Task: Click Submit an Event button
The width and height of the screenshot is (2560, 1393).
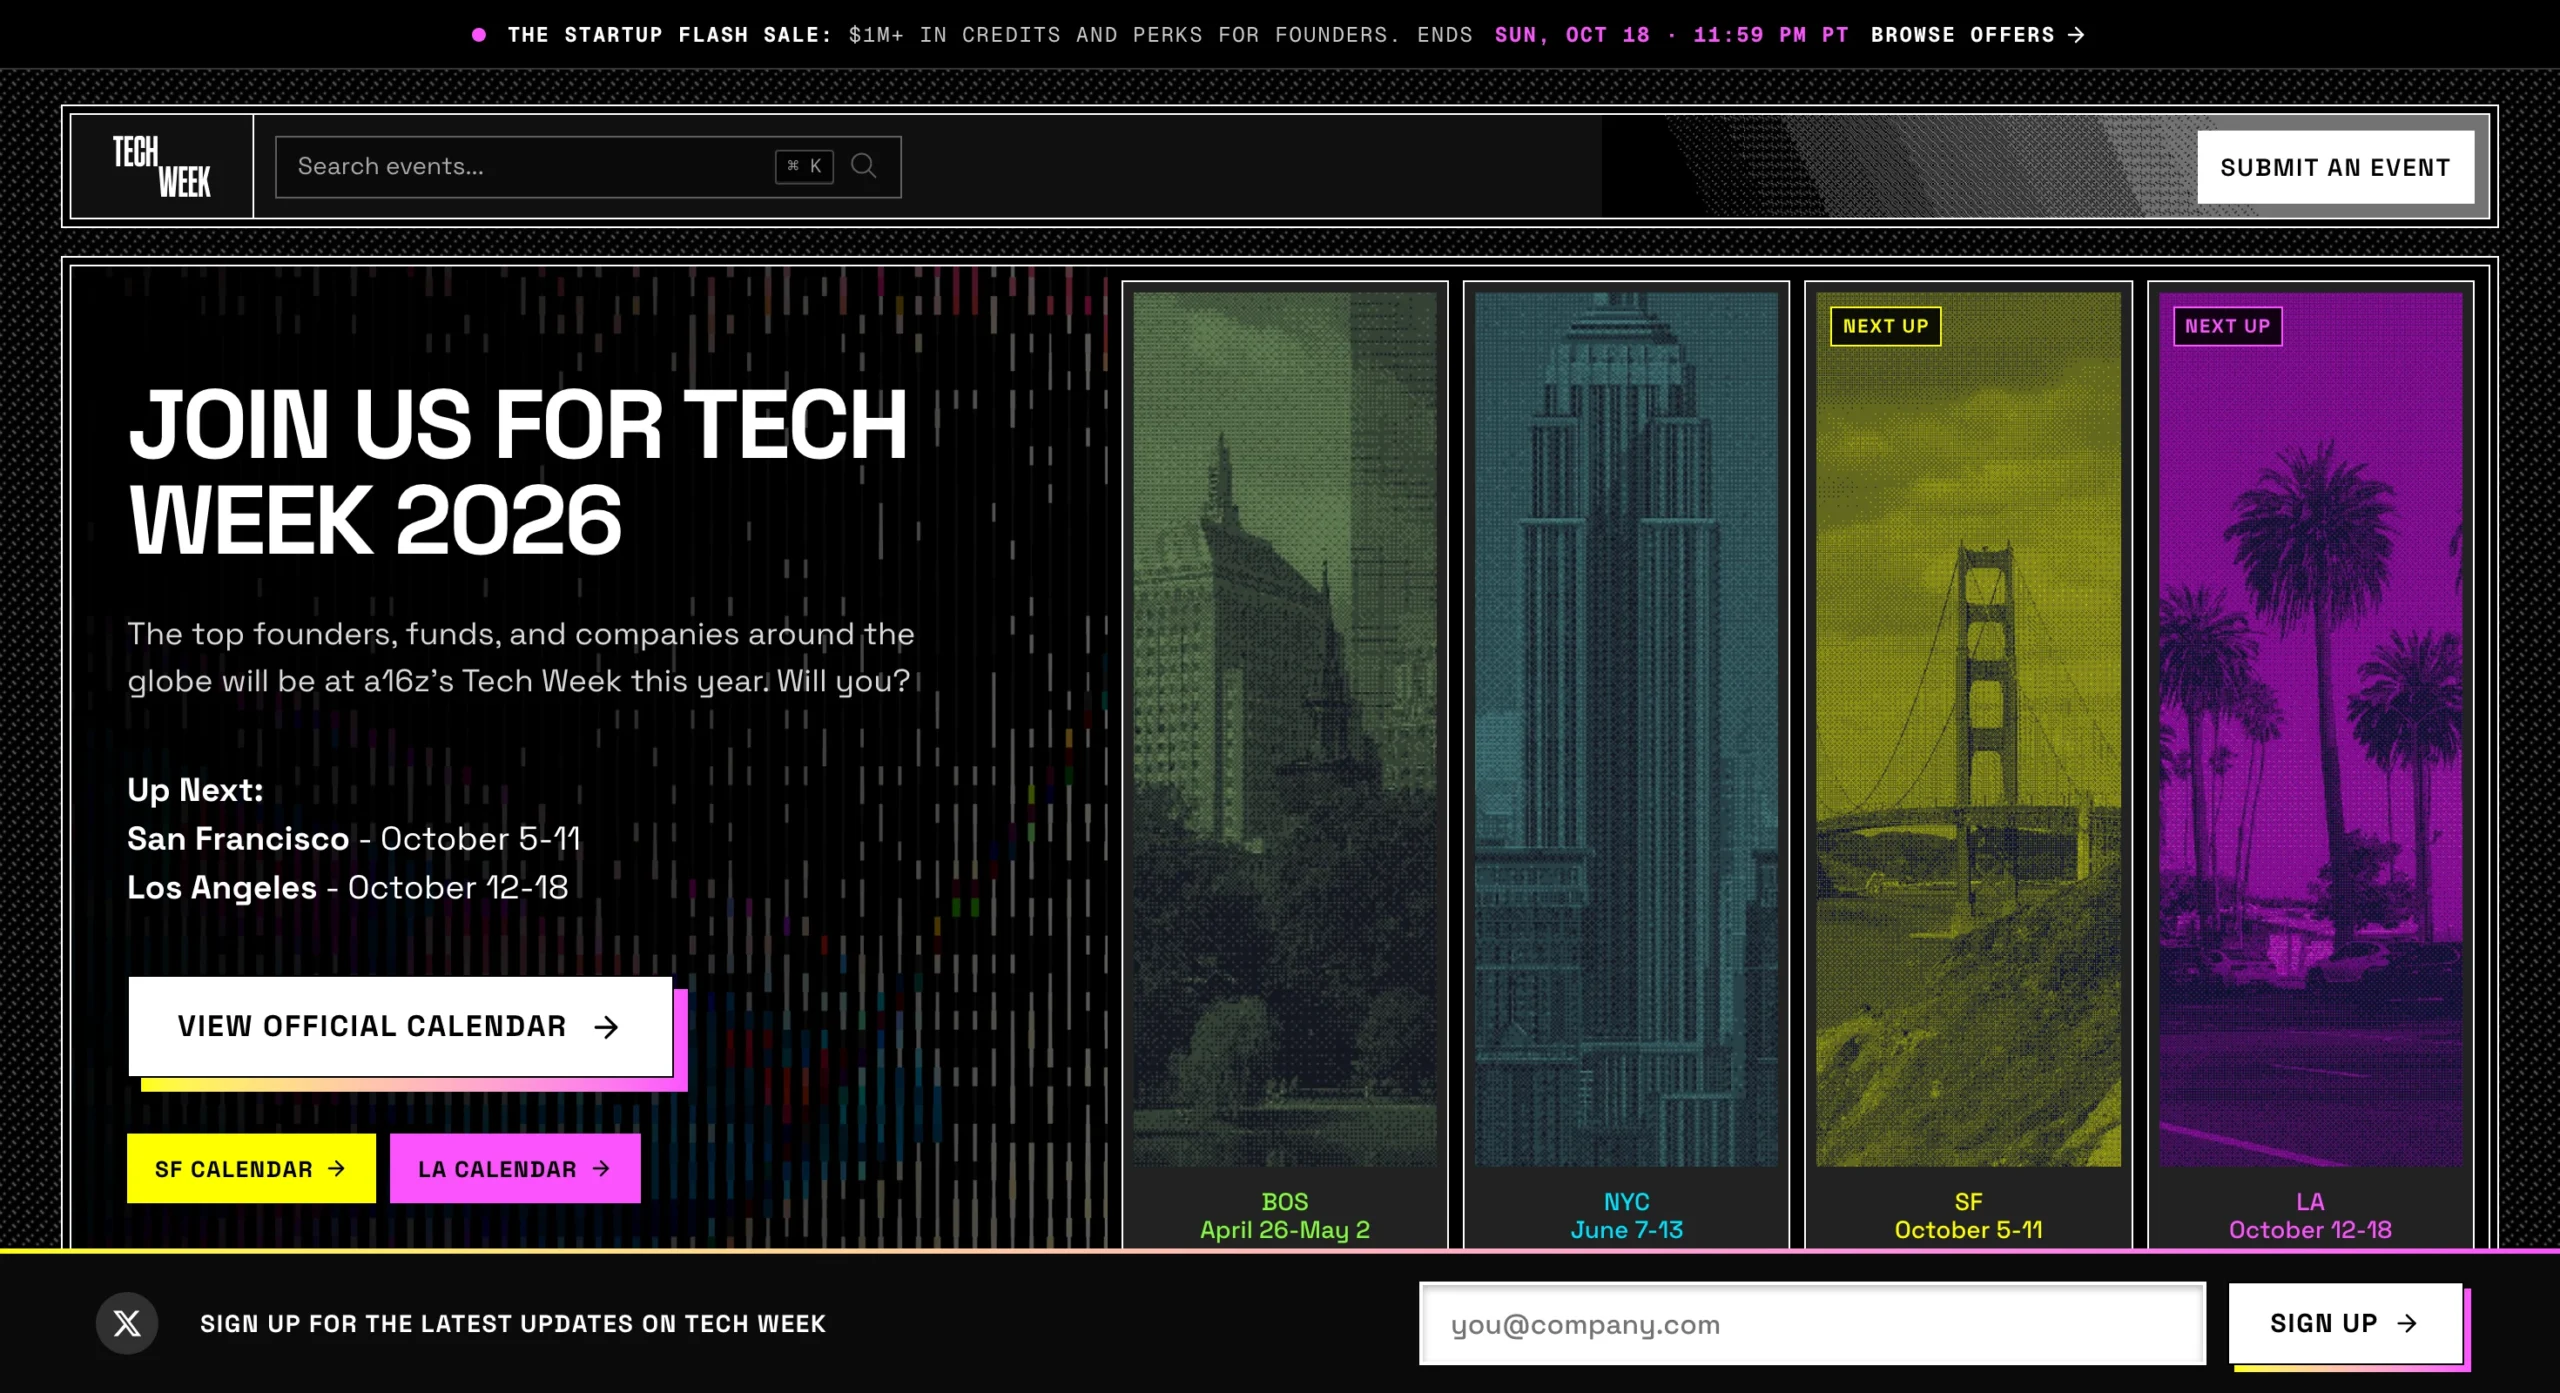Action: click(x=2335, y=167)
